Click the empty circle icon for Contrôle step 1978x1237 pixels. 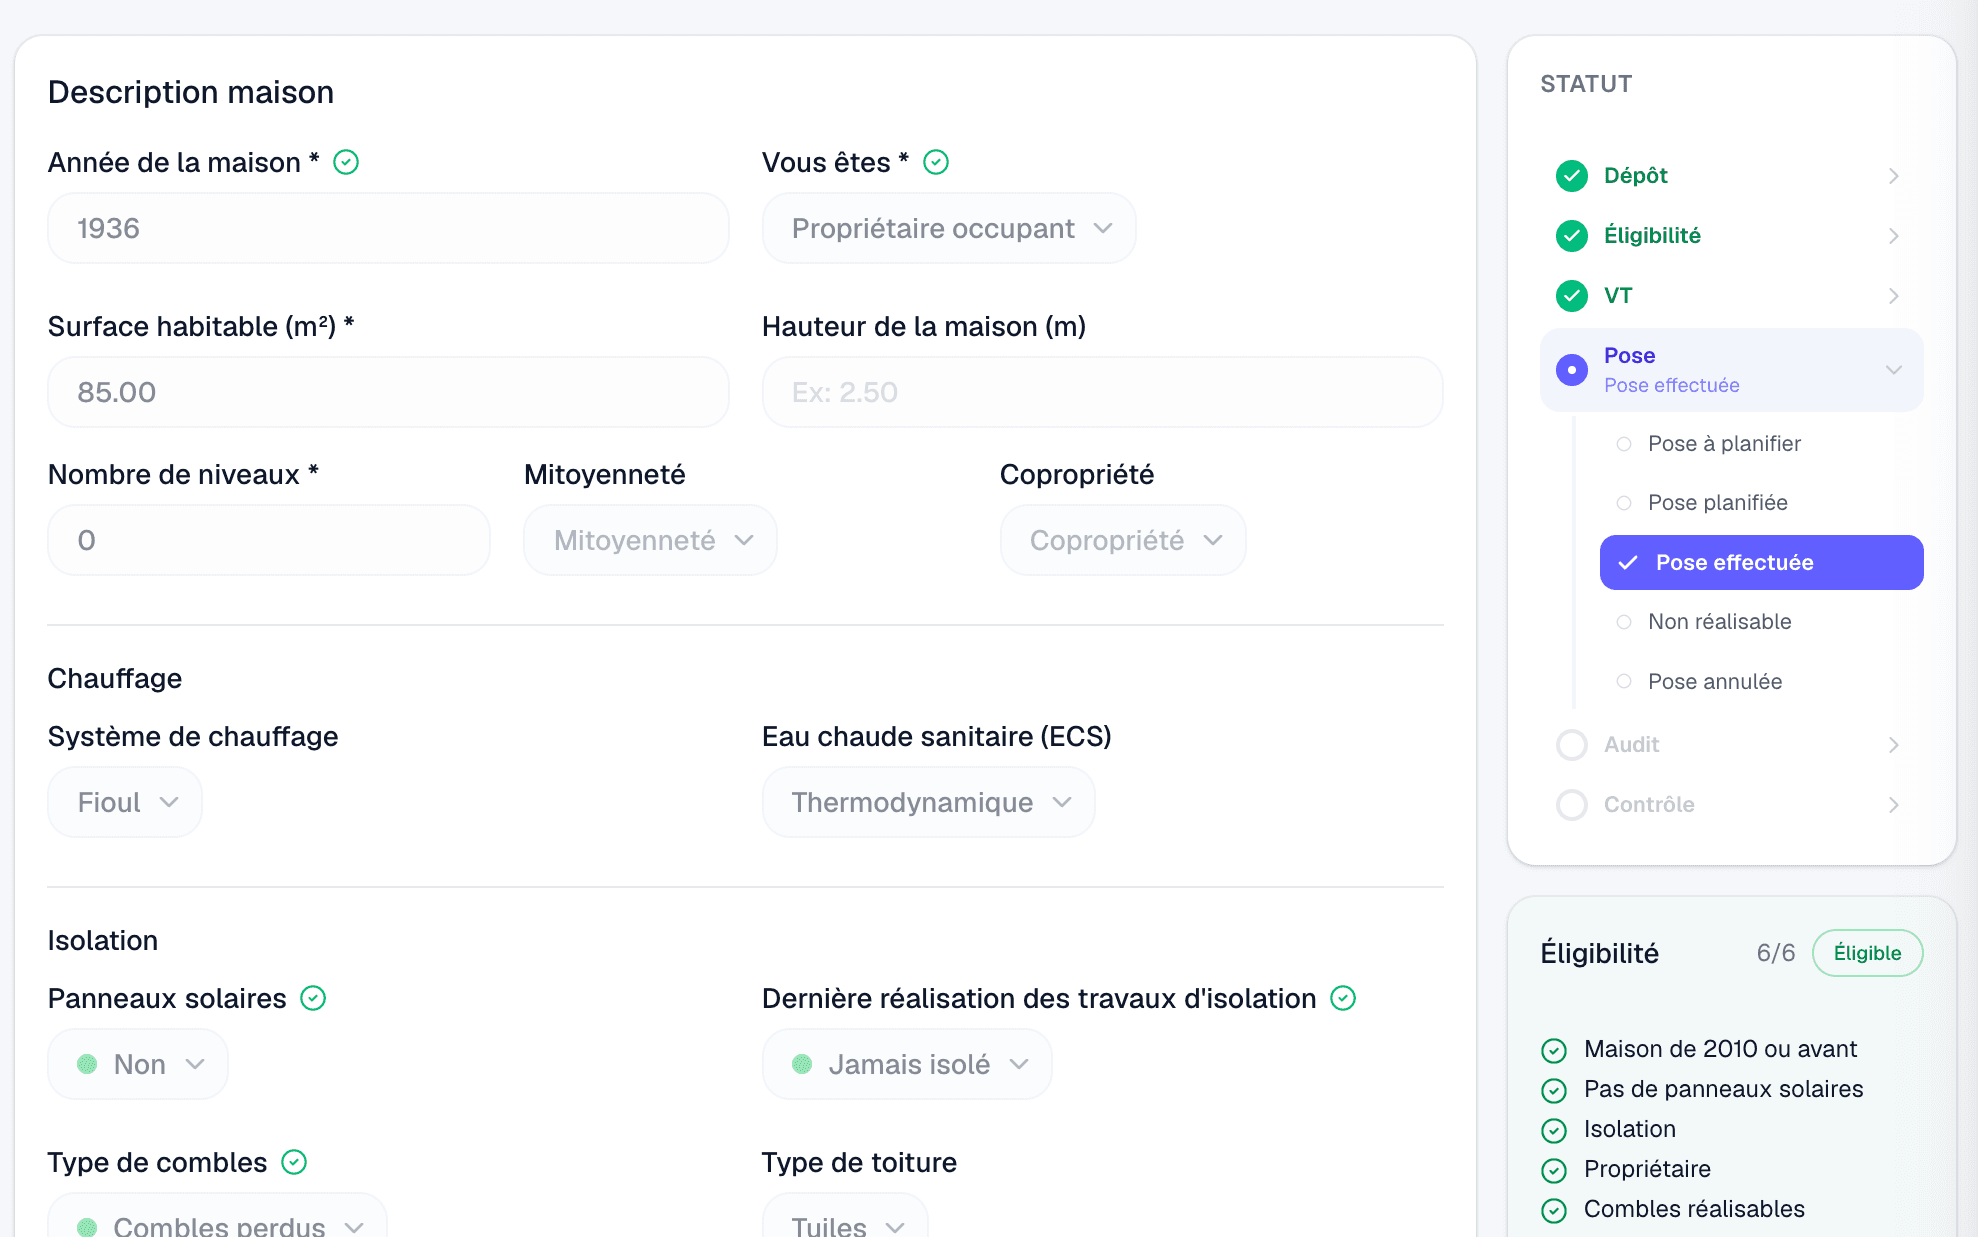tap(1572, 805)
